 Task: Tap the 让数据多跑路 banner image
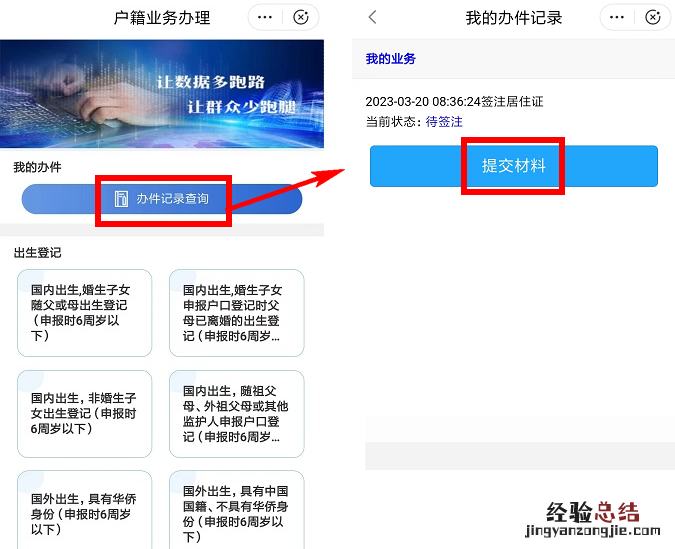162,94
